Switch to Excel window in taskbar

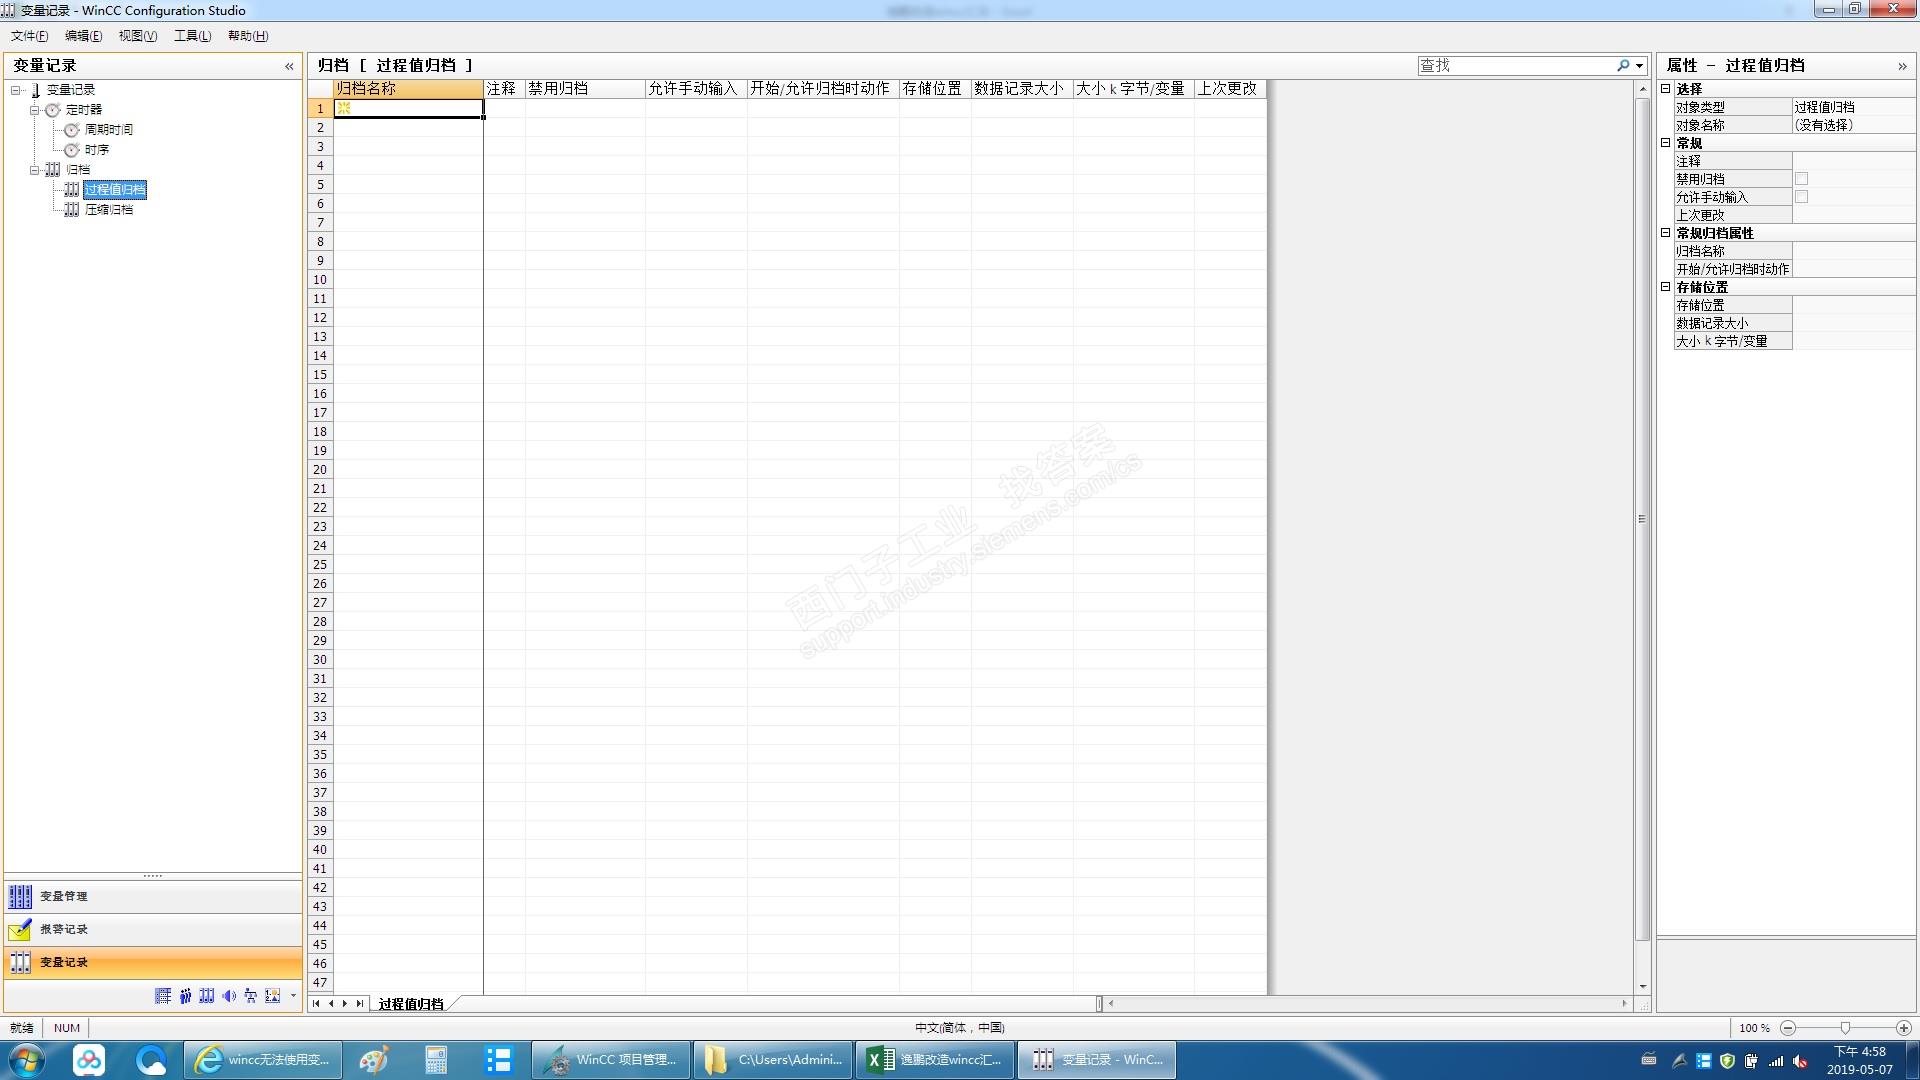point(934,1060)
